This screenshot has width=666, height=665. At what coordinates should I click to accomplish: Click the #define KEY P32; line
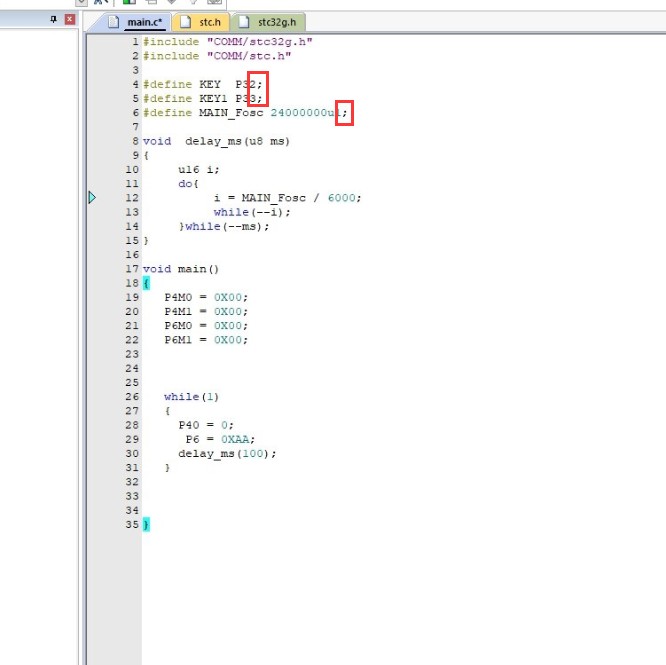[203, 85]
